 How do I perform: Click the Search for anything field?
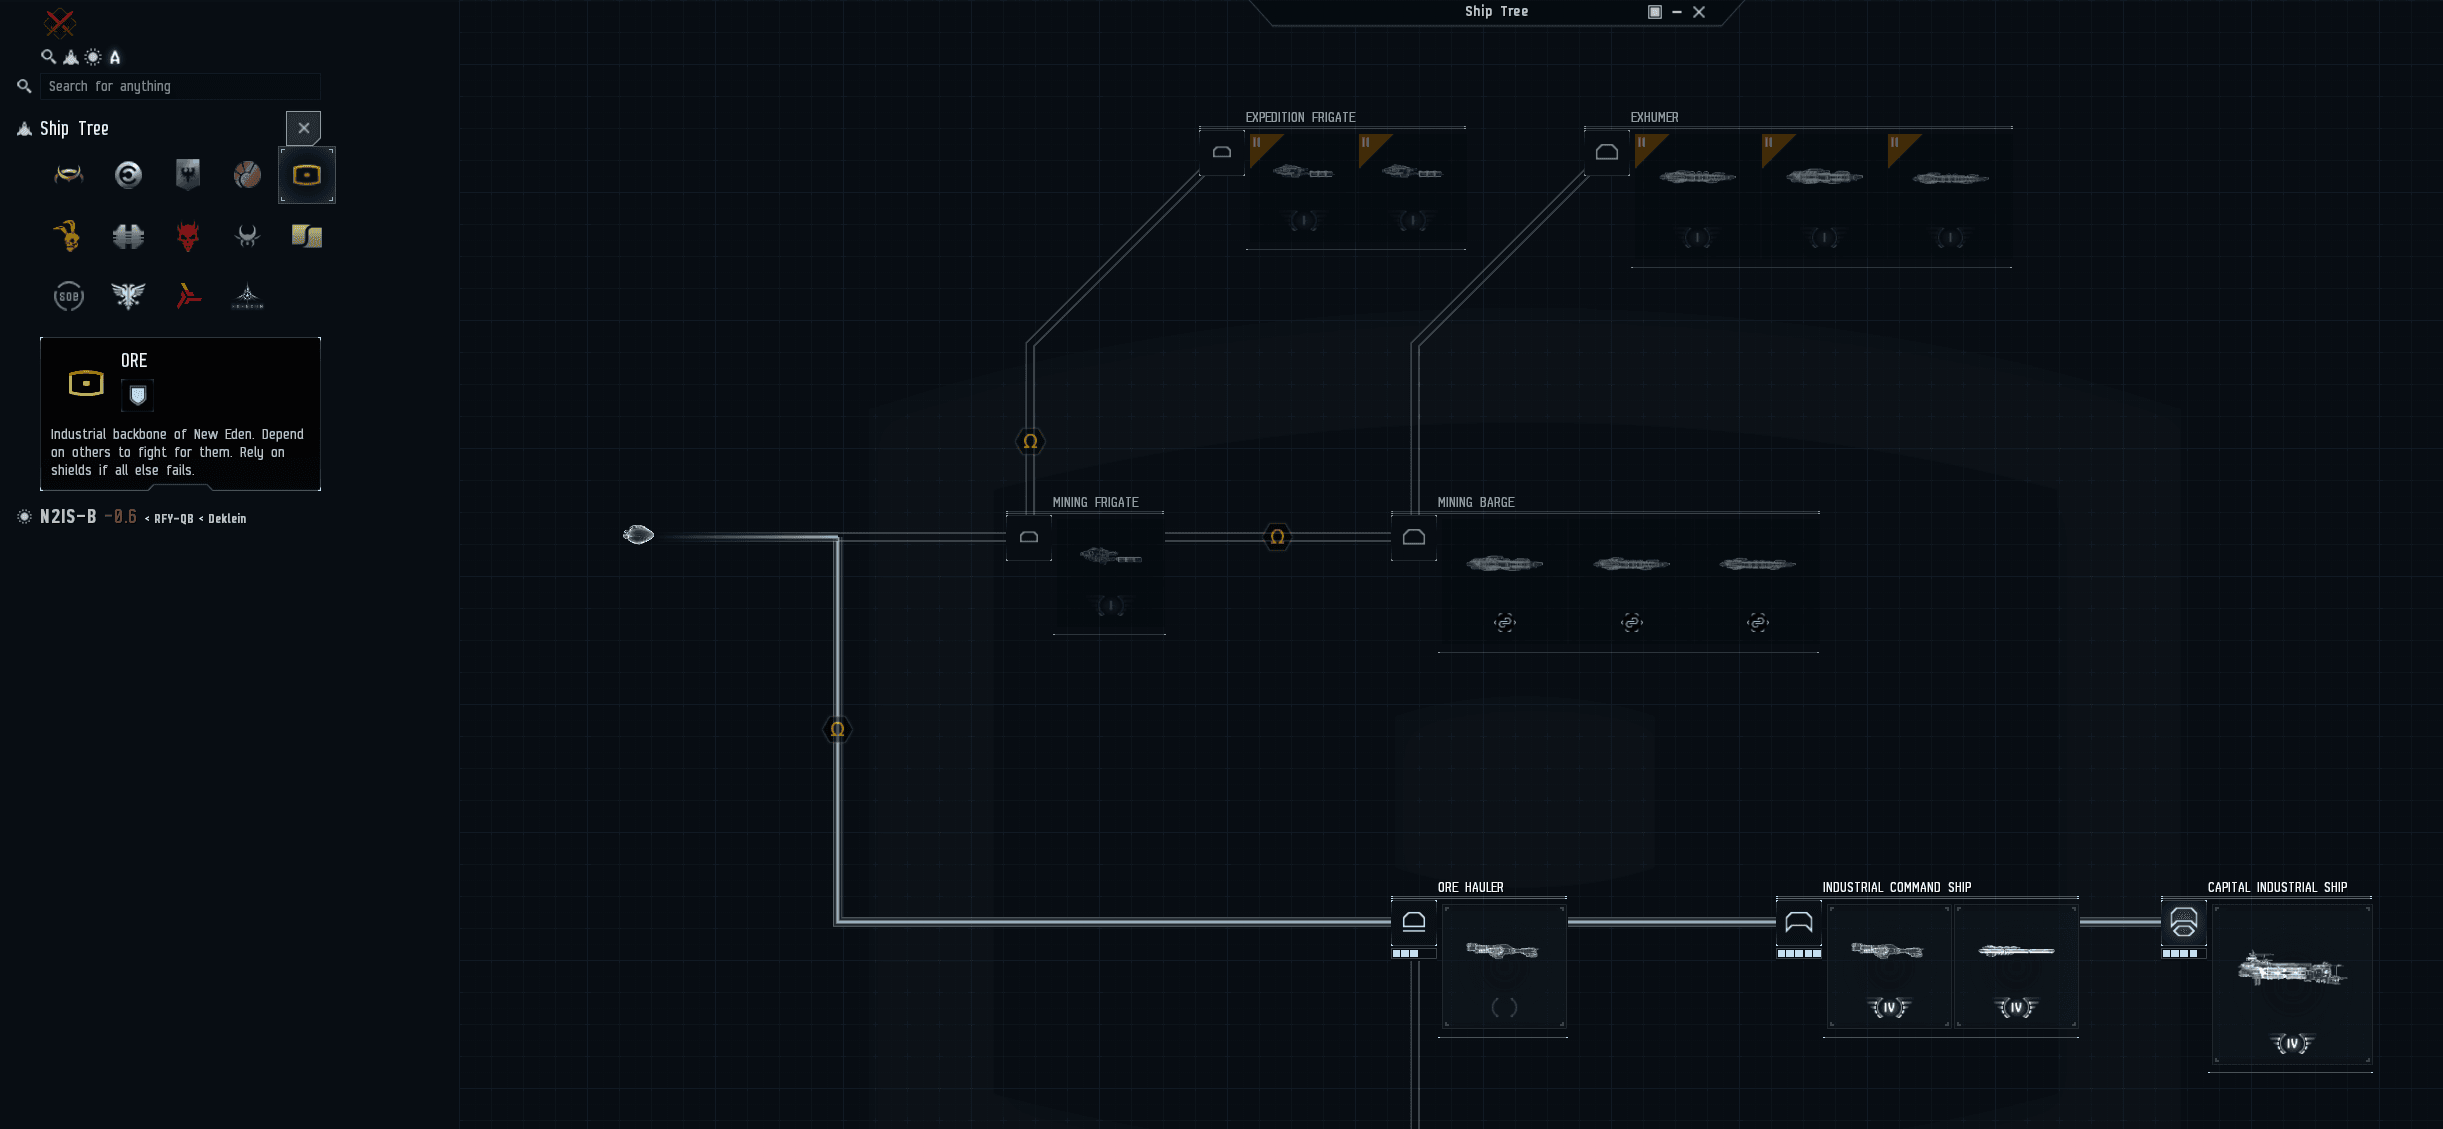(180, 86)
